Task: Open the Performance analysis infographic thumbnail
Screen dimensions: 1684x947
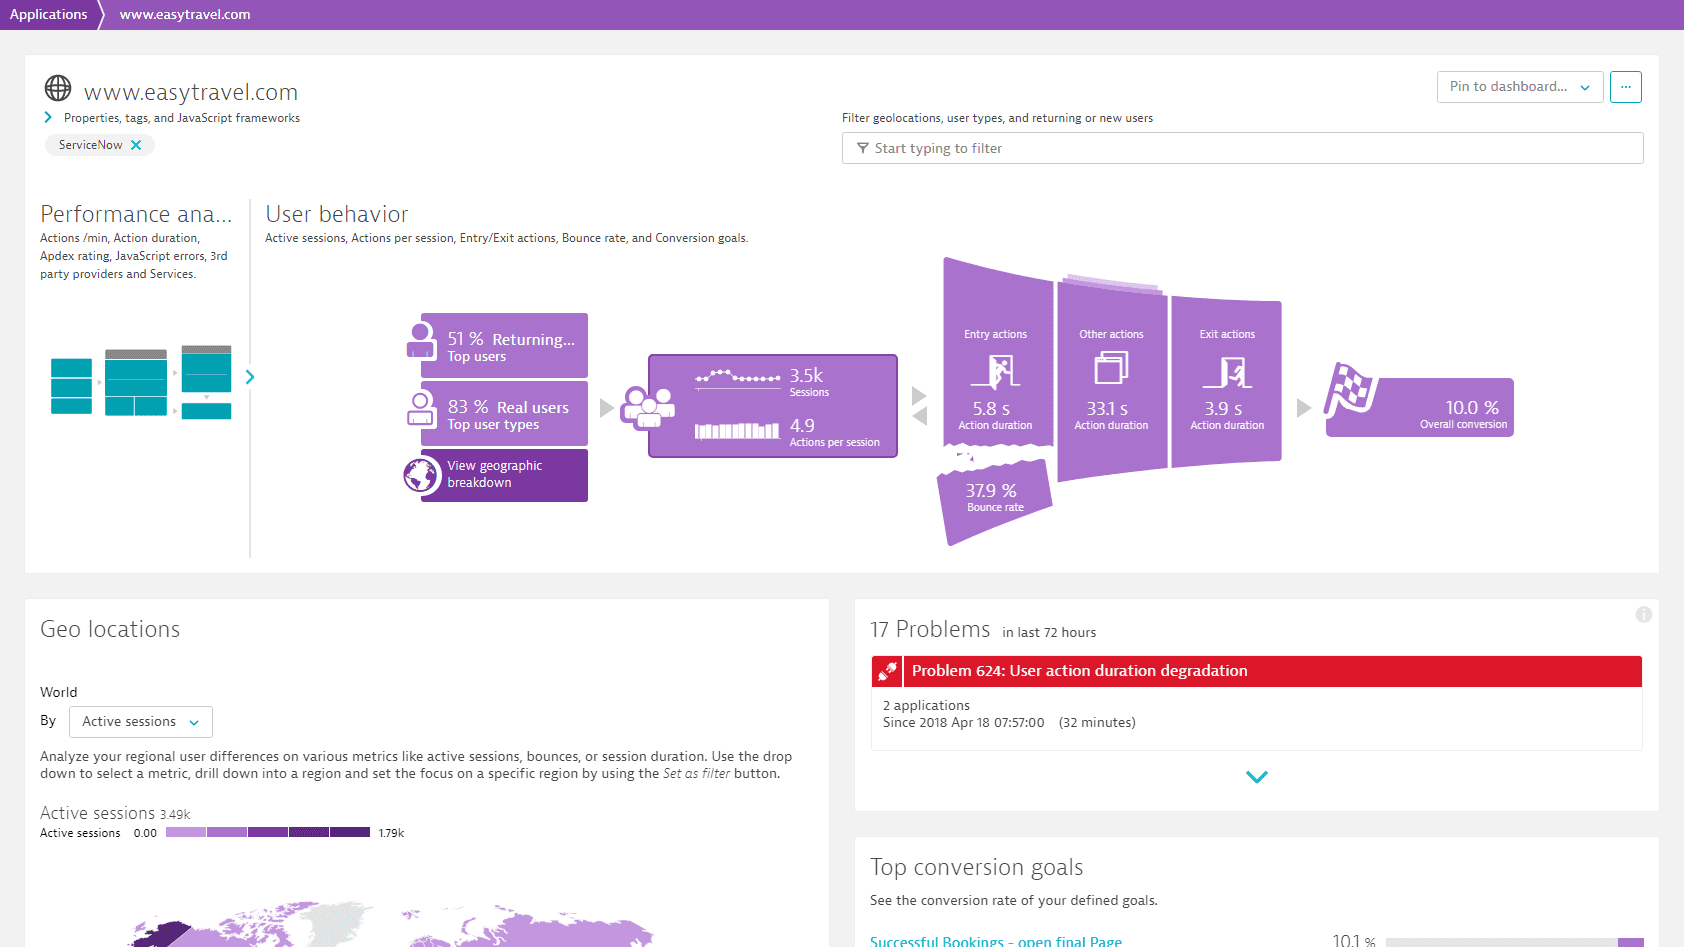Action: [141, 381]
